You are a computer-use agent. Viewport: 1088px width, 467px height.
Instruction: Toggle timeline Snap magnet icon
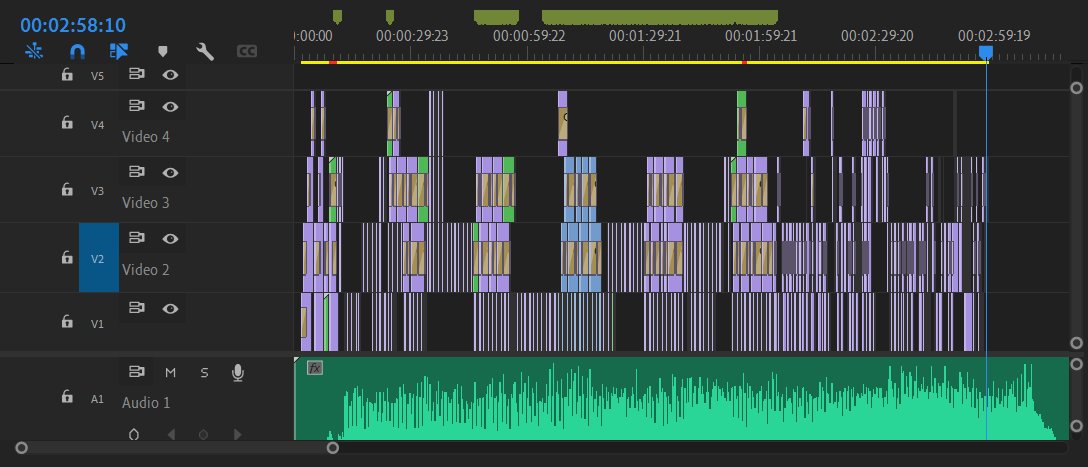pos(78,51)
